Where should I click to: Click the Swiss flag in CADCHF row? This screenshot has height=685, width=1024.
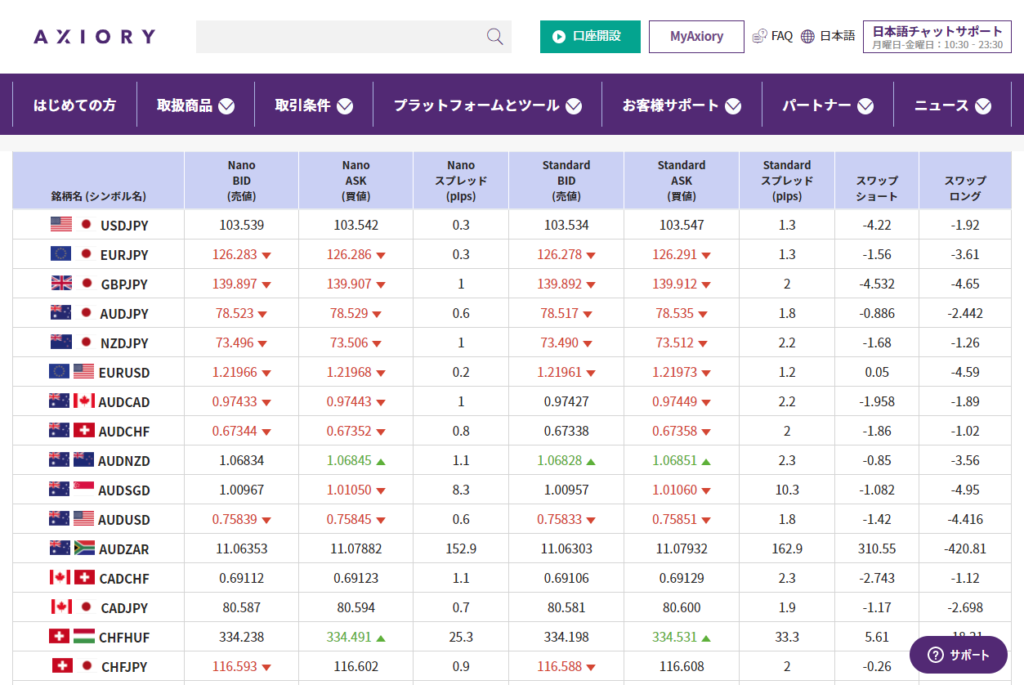[x=84, y=577]
